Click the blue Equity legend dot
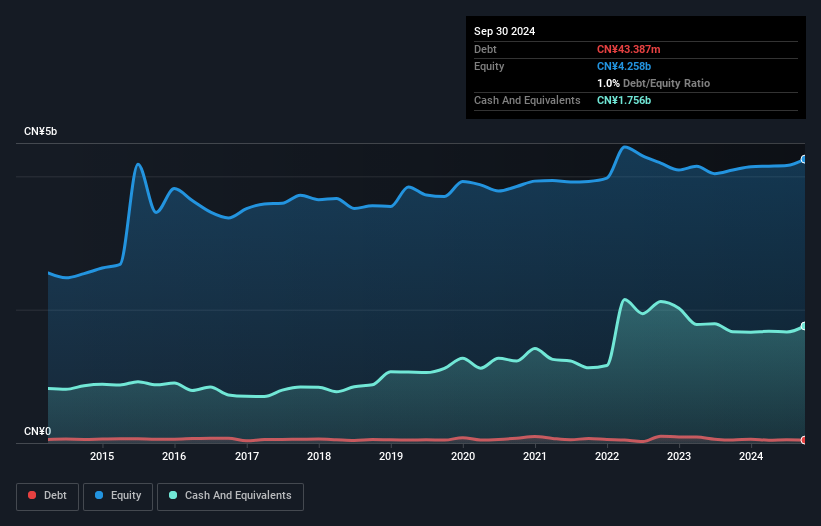Screen dimensions: 821x526 (x=99, y=495)
